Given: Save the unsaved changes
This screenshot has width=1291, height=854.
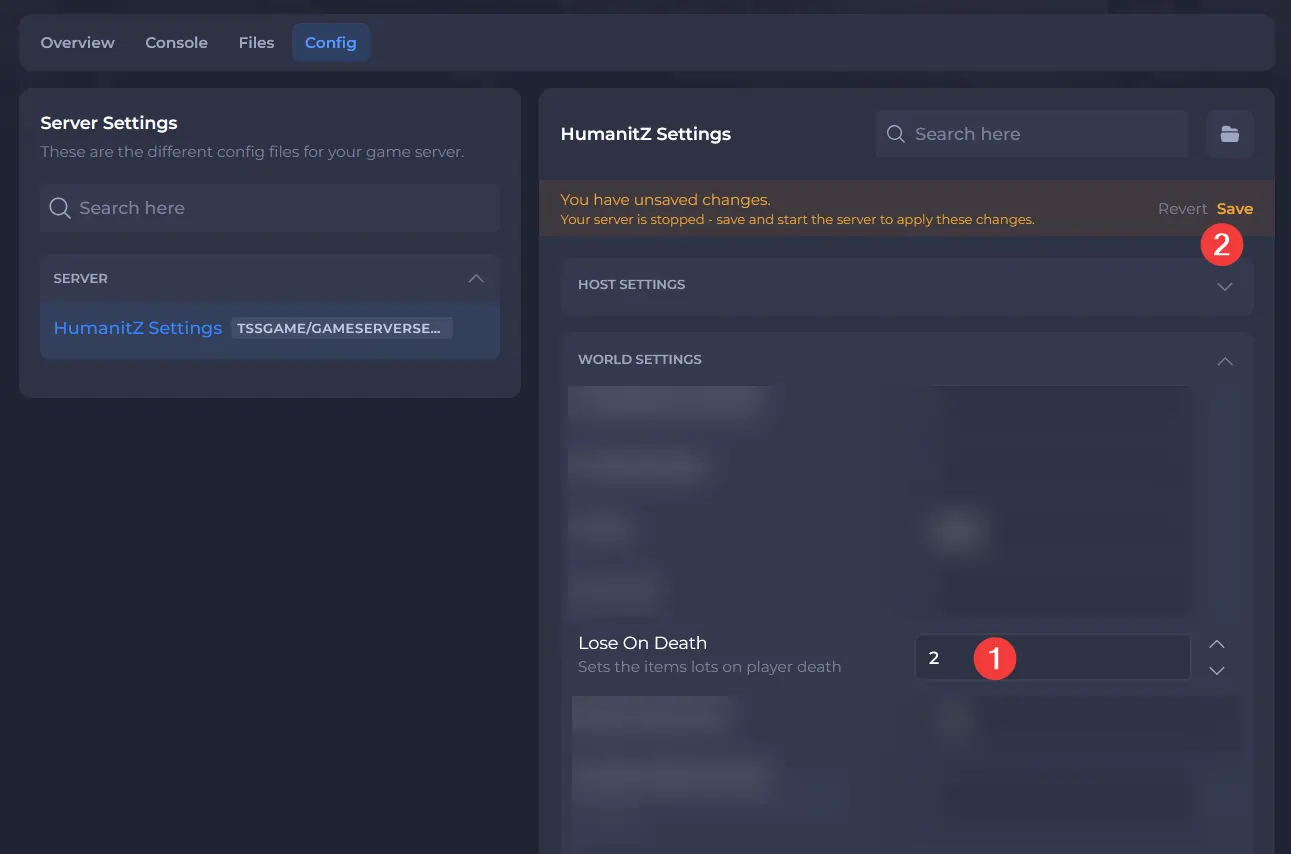Looking at the screenshot, I should tap(1235, 209).
